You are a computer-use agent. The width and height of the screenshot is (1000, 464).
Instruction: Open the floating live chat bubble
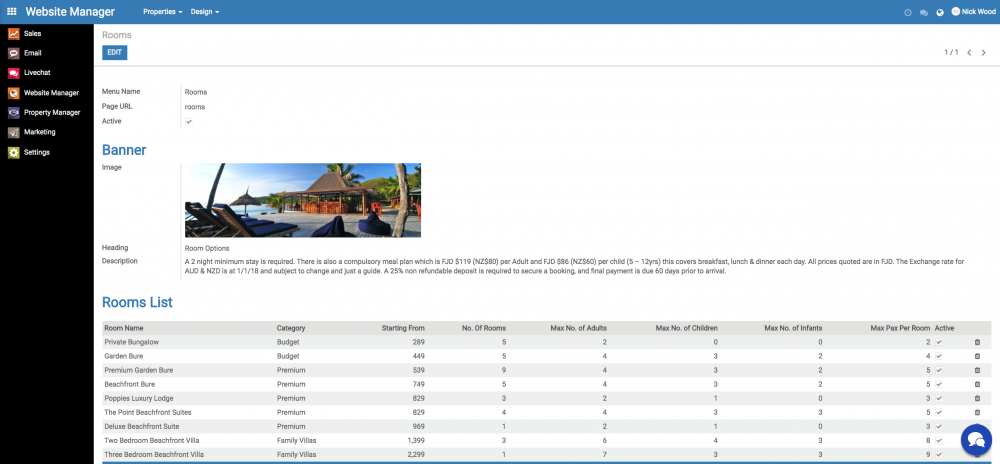pos(976,439)
